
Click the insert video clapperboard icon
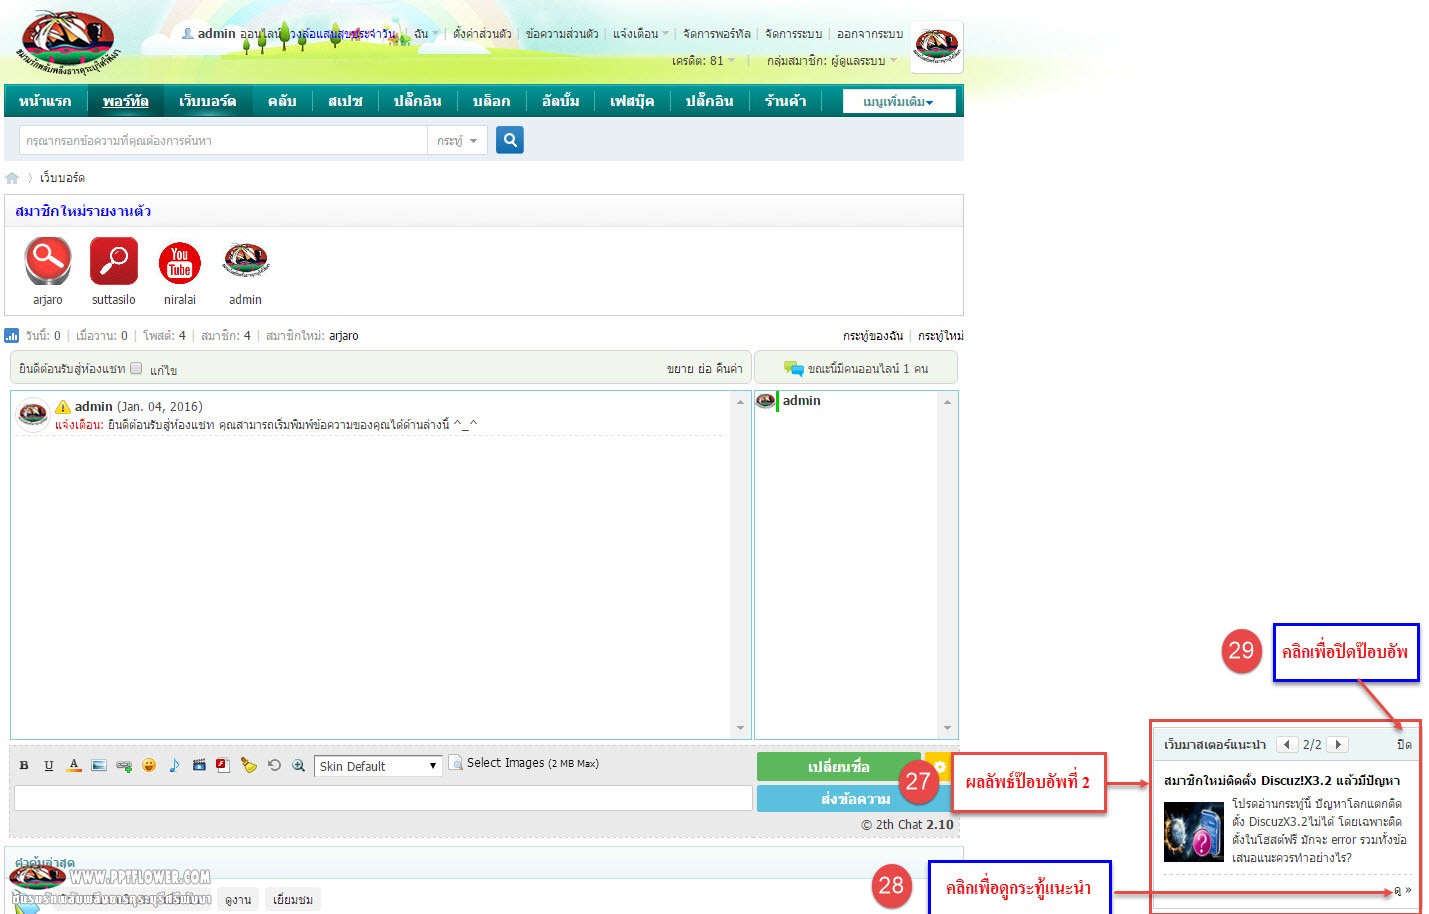tap(199, 766)
